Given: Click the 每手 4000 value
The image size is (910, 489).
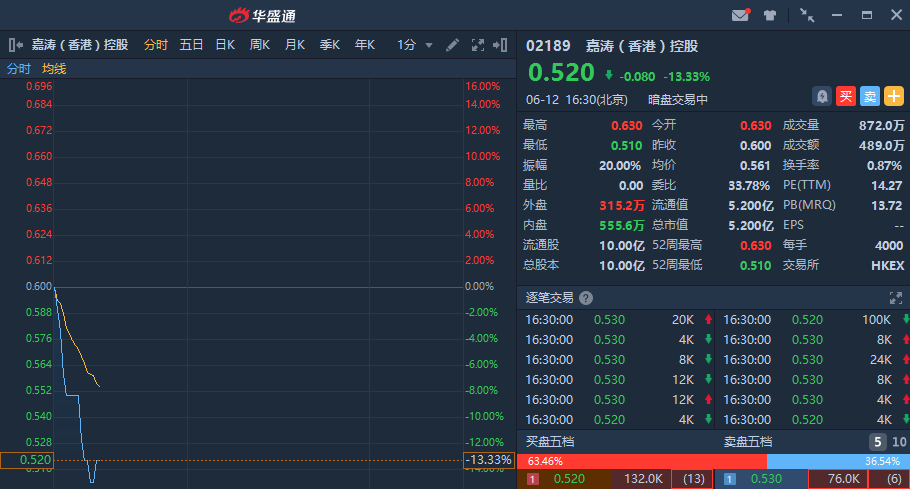Looking at the screenshot, I should coord(889,245).
